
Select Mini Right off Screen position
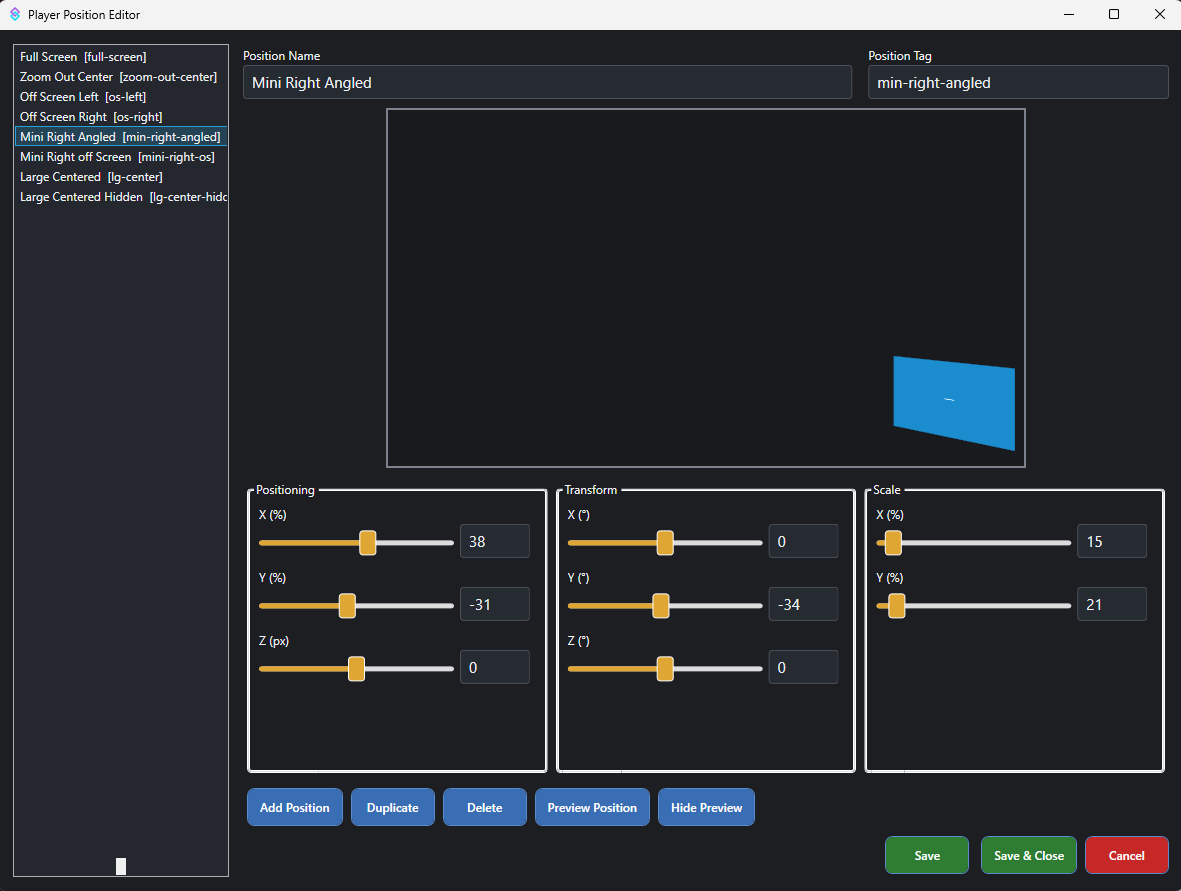pyautogui.click(x=121, y=157)
